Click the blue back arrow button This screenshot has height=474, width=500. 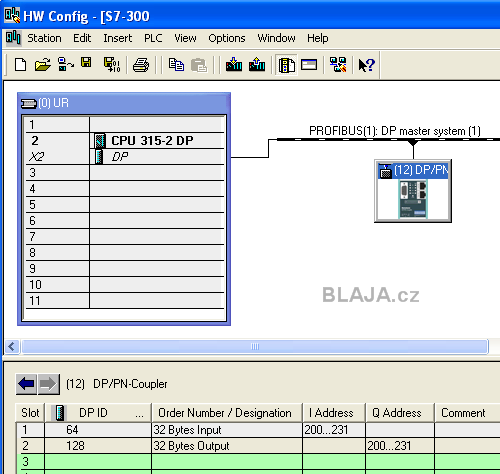click(26, 384)
